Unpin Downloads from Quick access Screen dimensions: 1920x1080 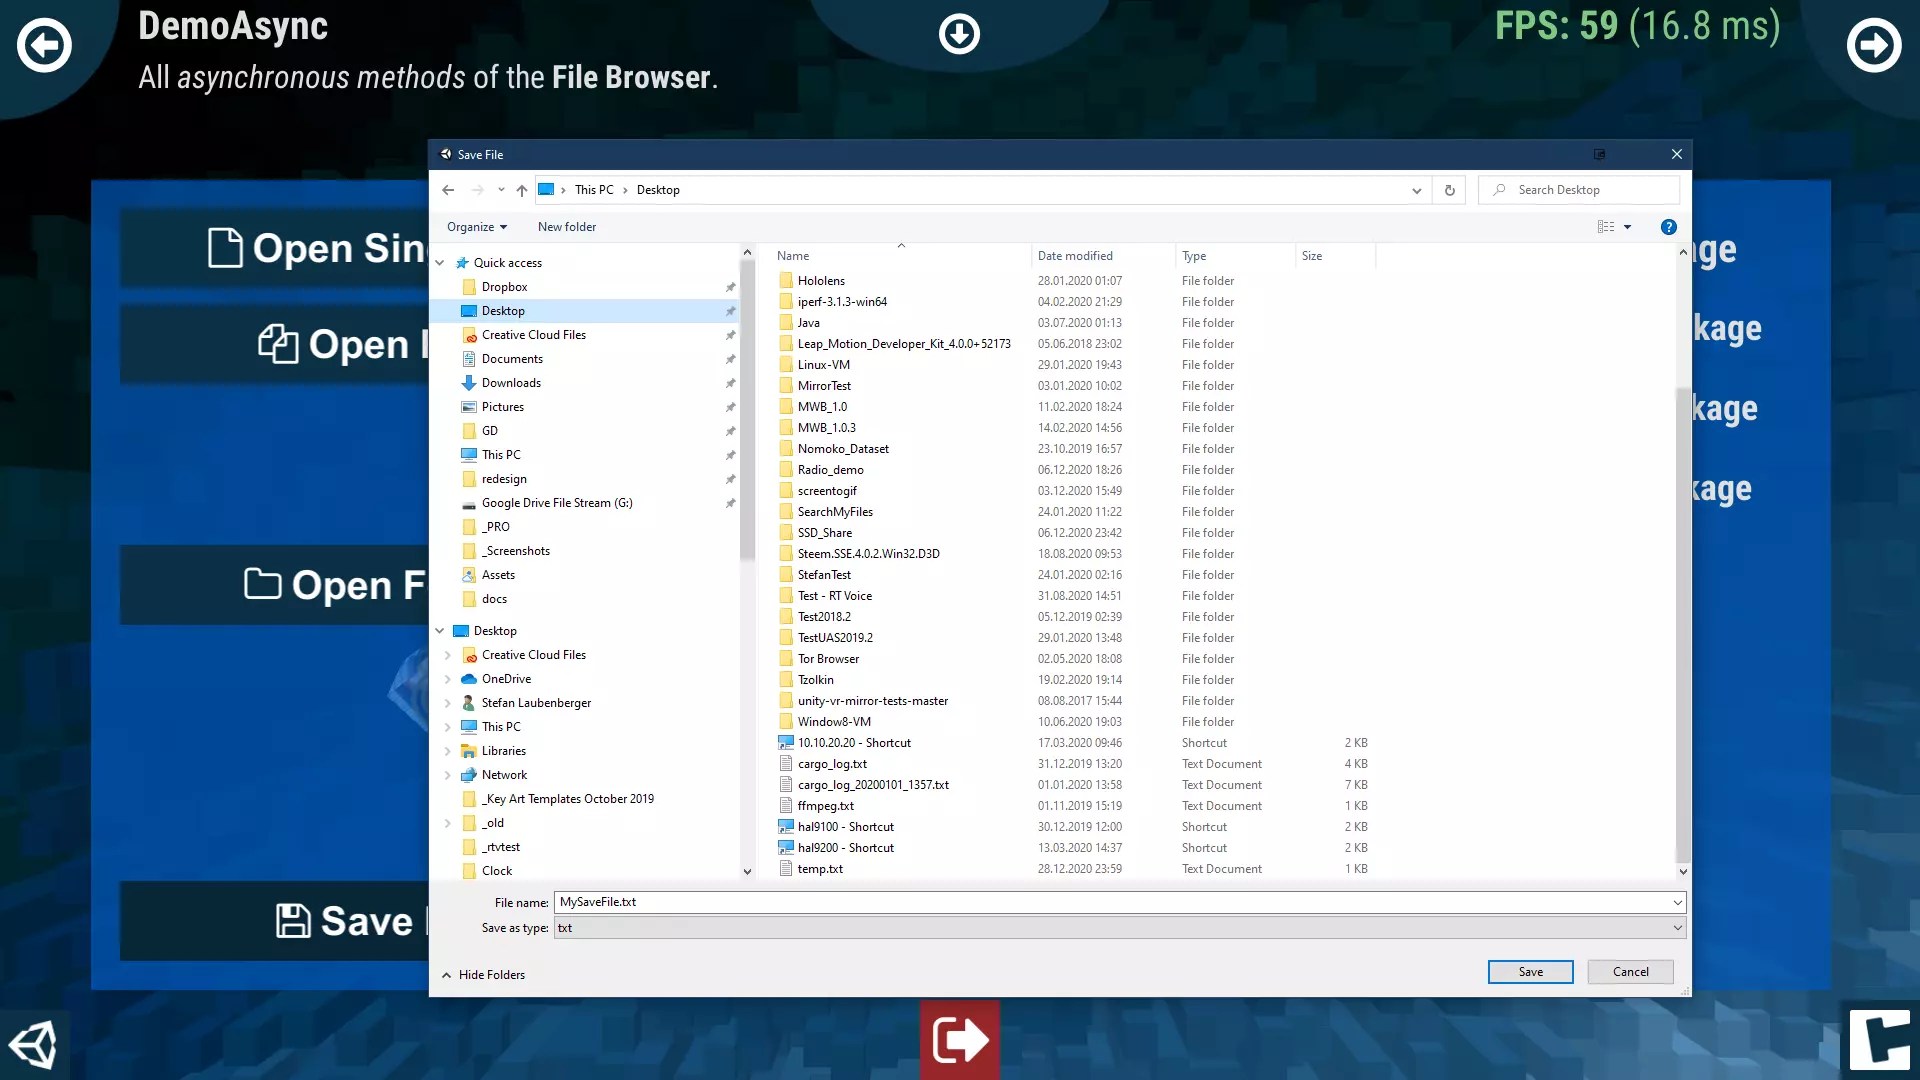point(731,383)
